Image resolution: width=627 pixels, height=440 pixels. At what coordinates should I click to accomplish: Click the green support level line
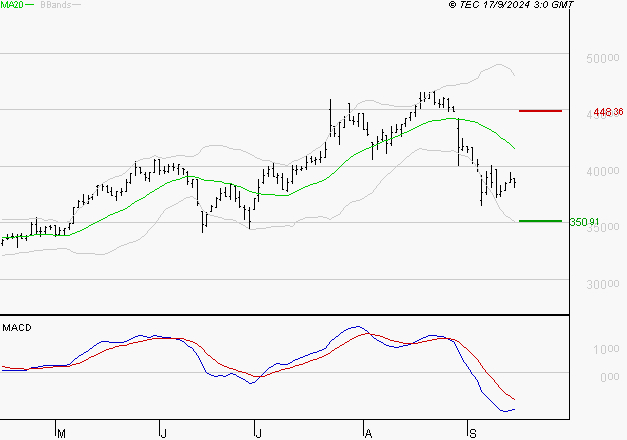[x=540, y=221]
